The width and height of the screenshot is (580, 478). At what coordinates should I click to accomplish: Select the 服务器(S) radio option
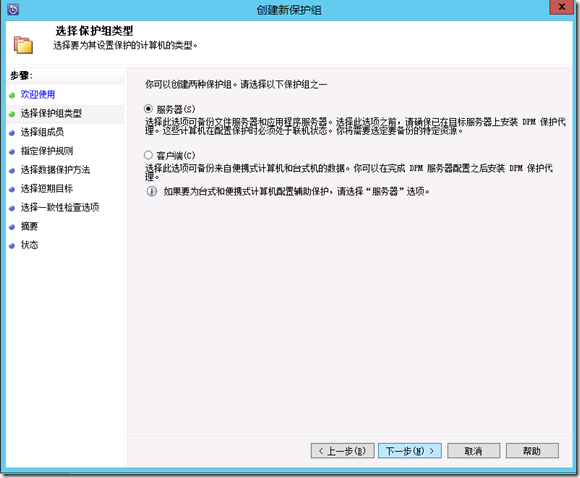pyautogui.click(x=148, y=109)
